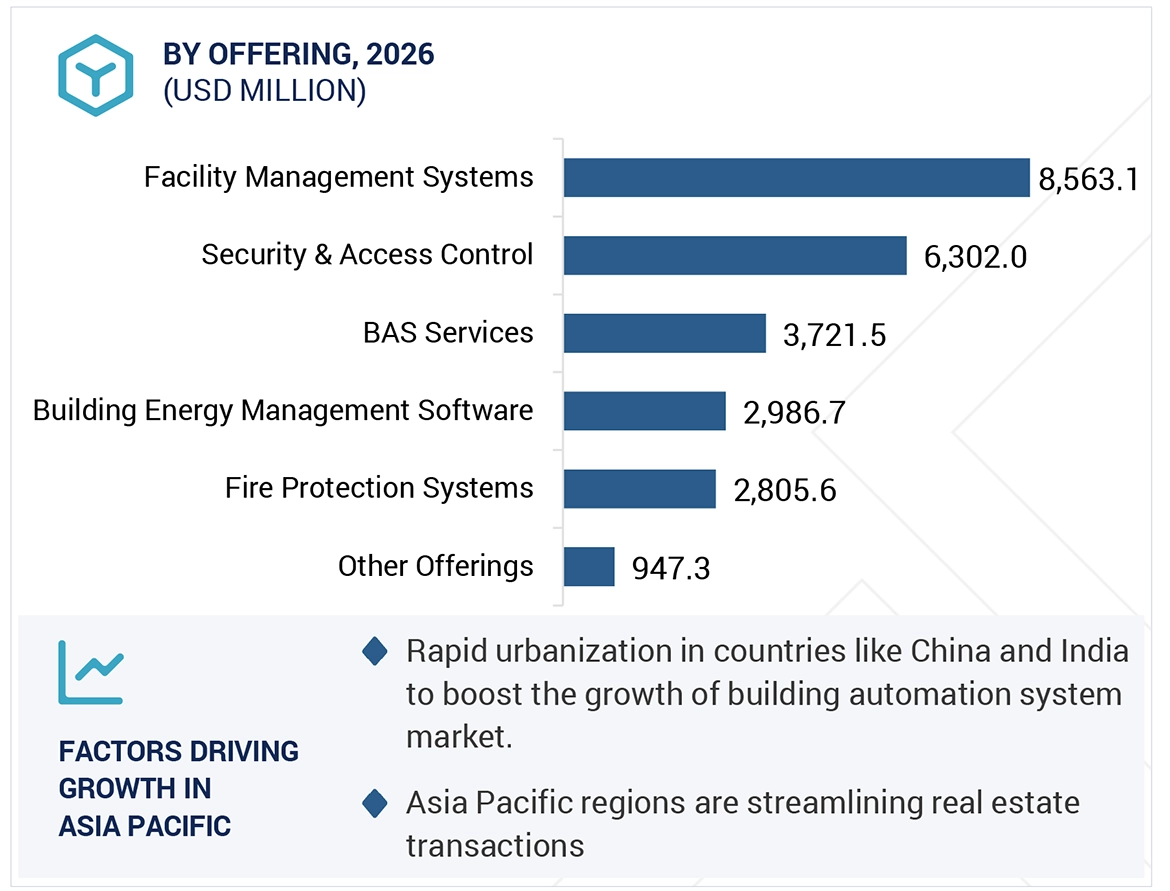Click the diamond bullet beside Asia Pacific regions
This screenshot has height=891, width=1170.
click(x=375, y=803)
